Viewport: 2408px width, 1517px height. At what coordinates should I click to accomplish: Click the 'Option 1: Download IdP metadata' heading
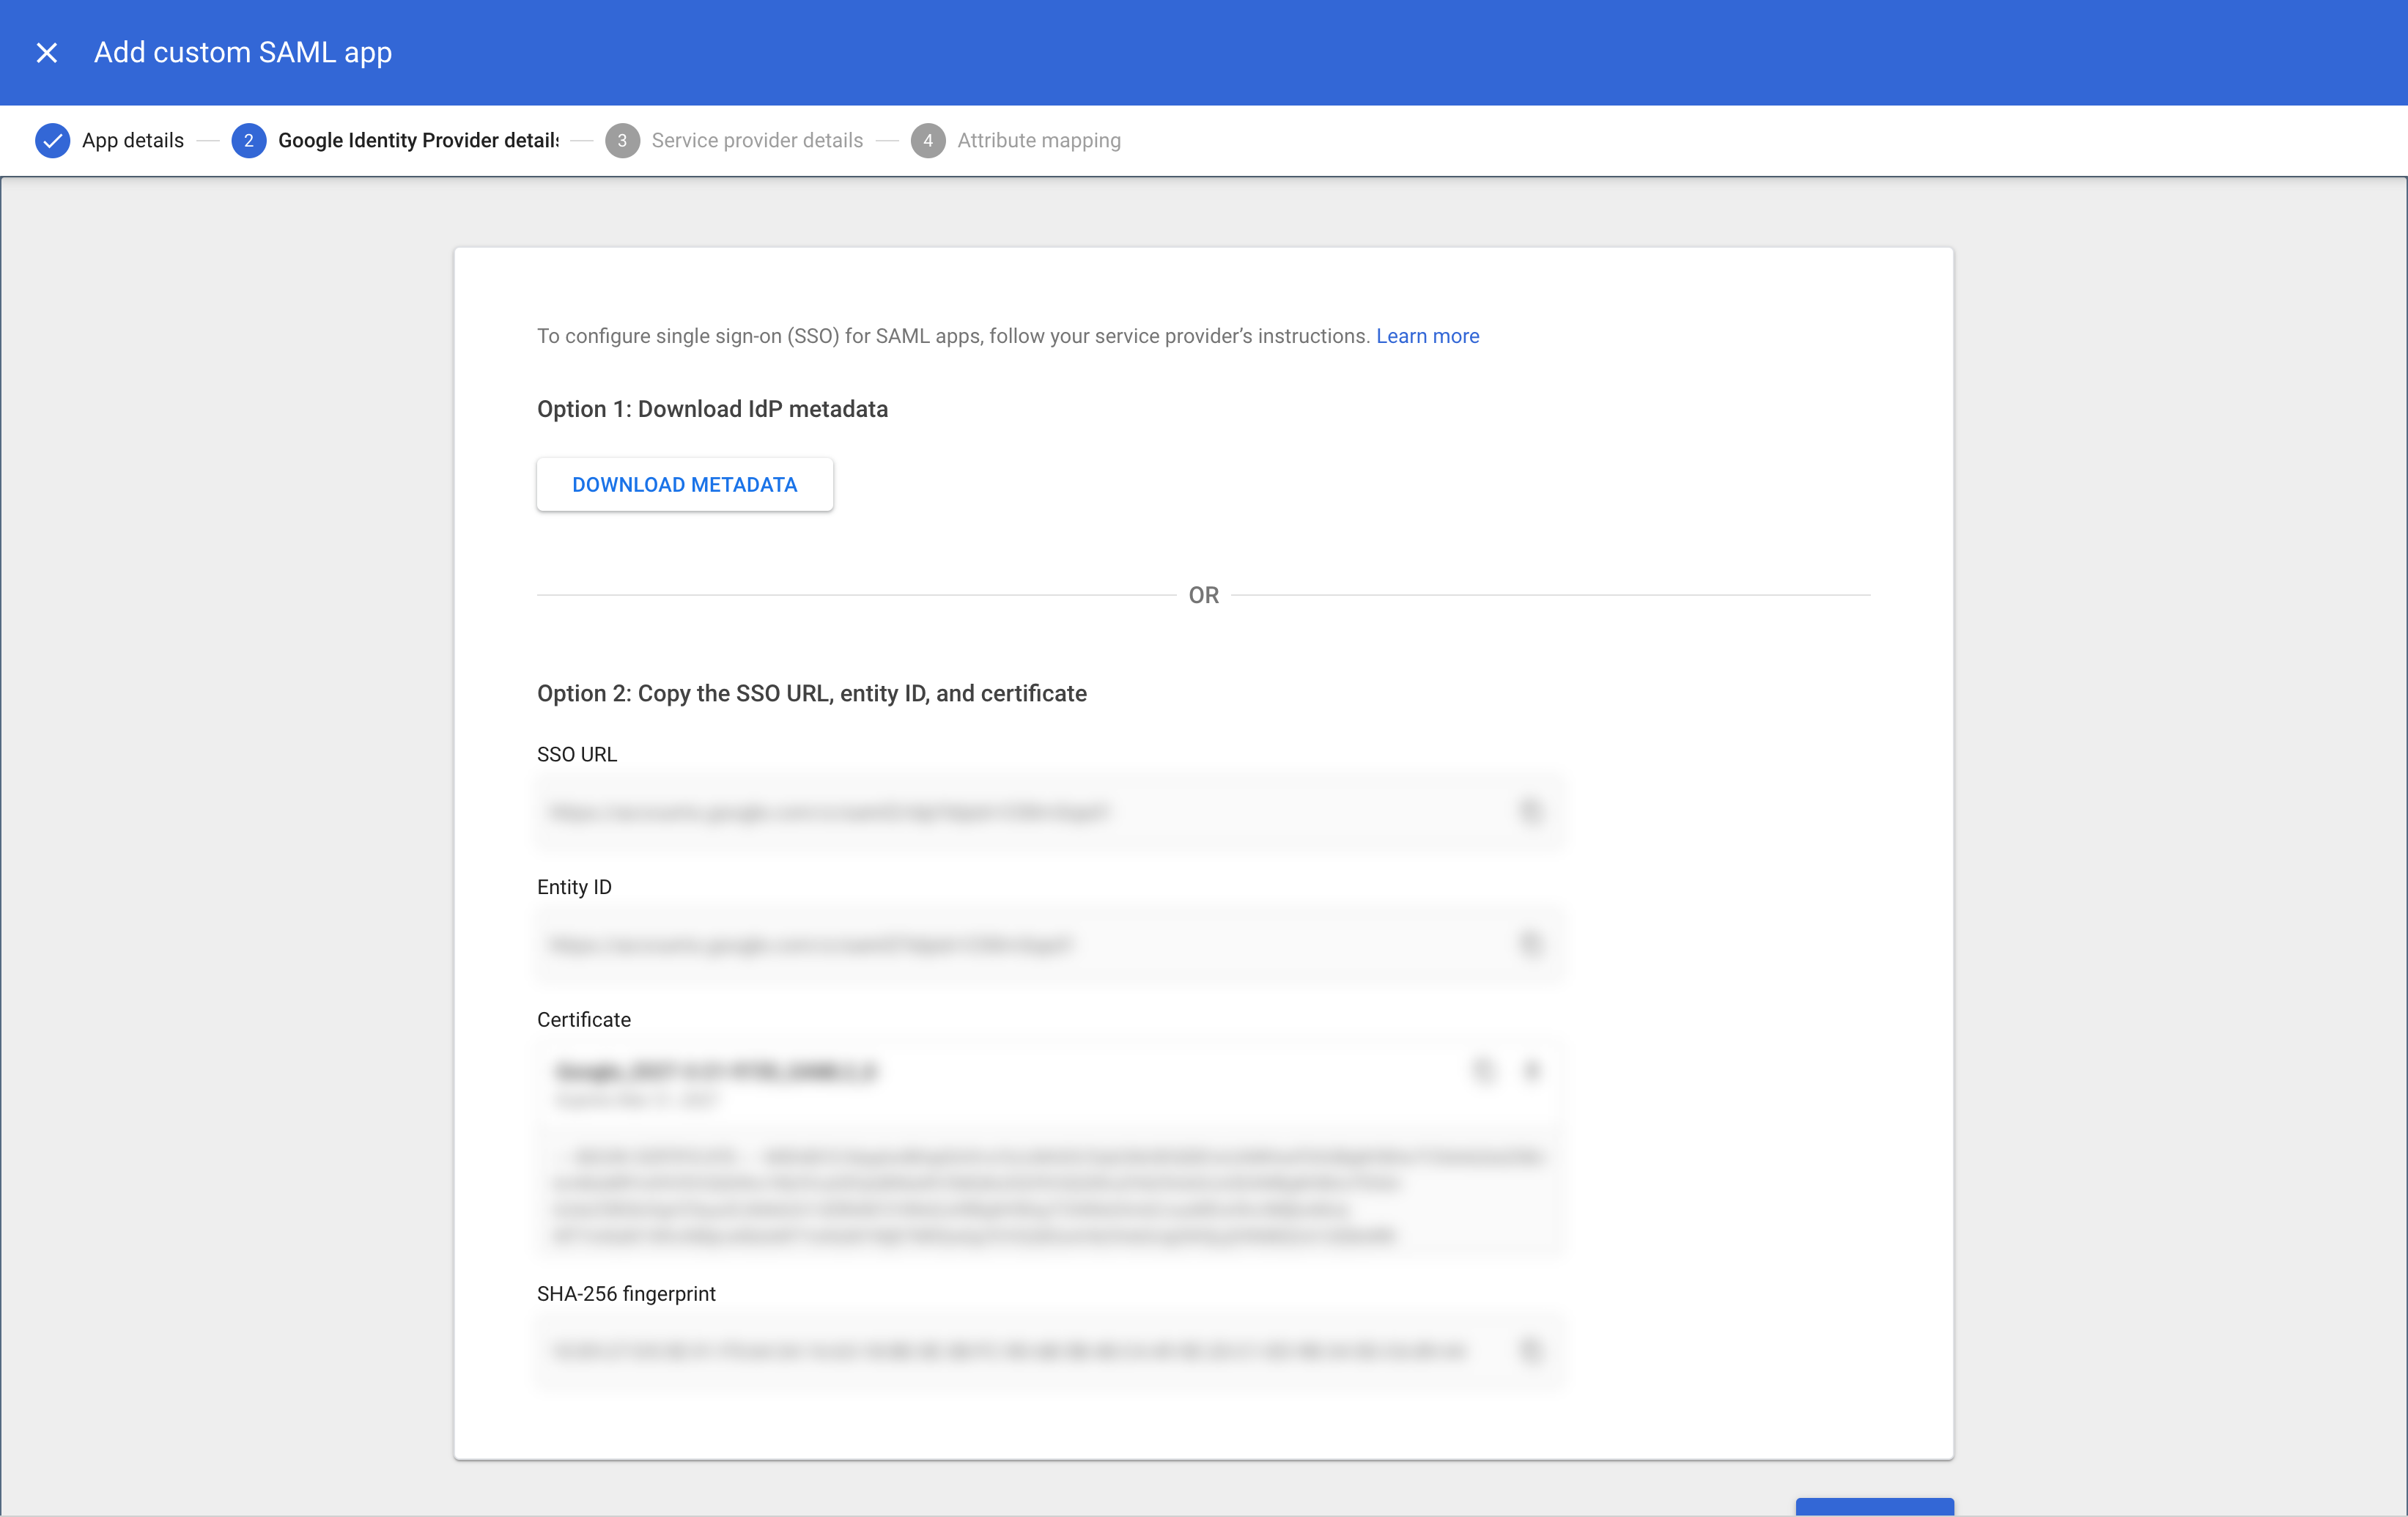point(712,409)
